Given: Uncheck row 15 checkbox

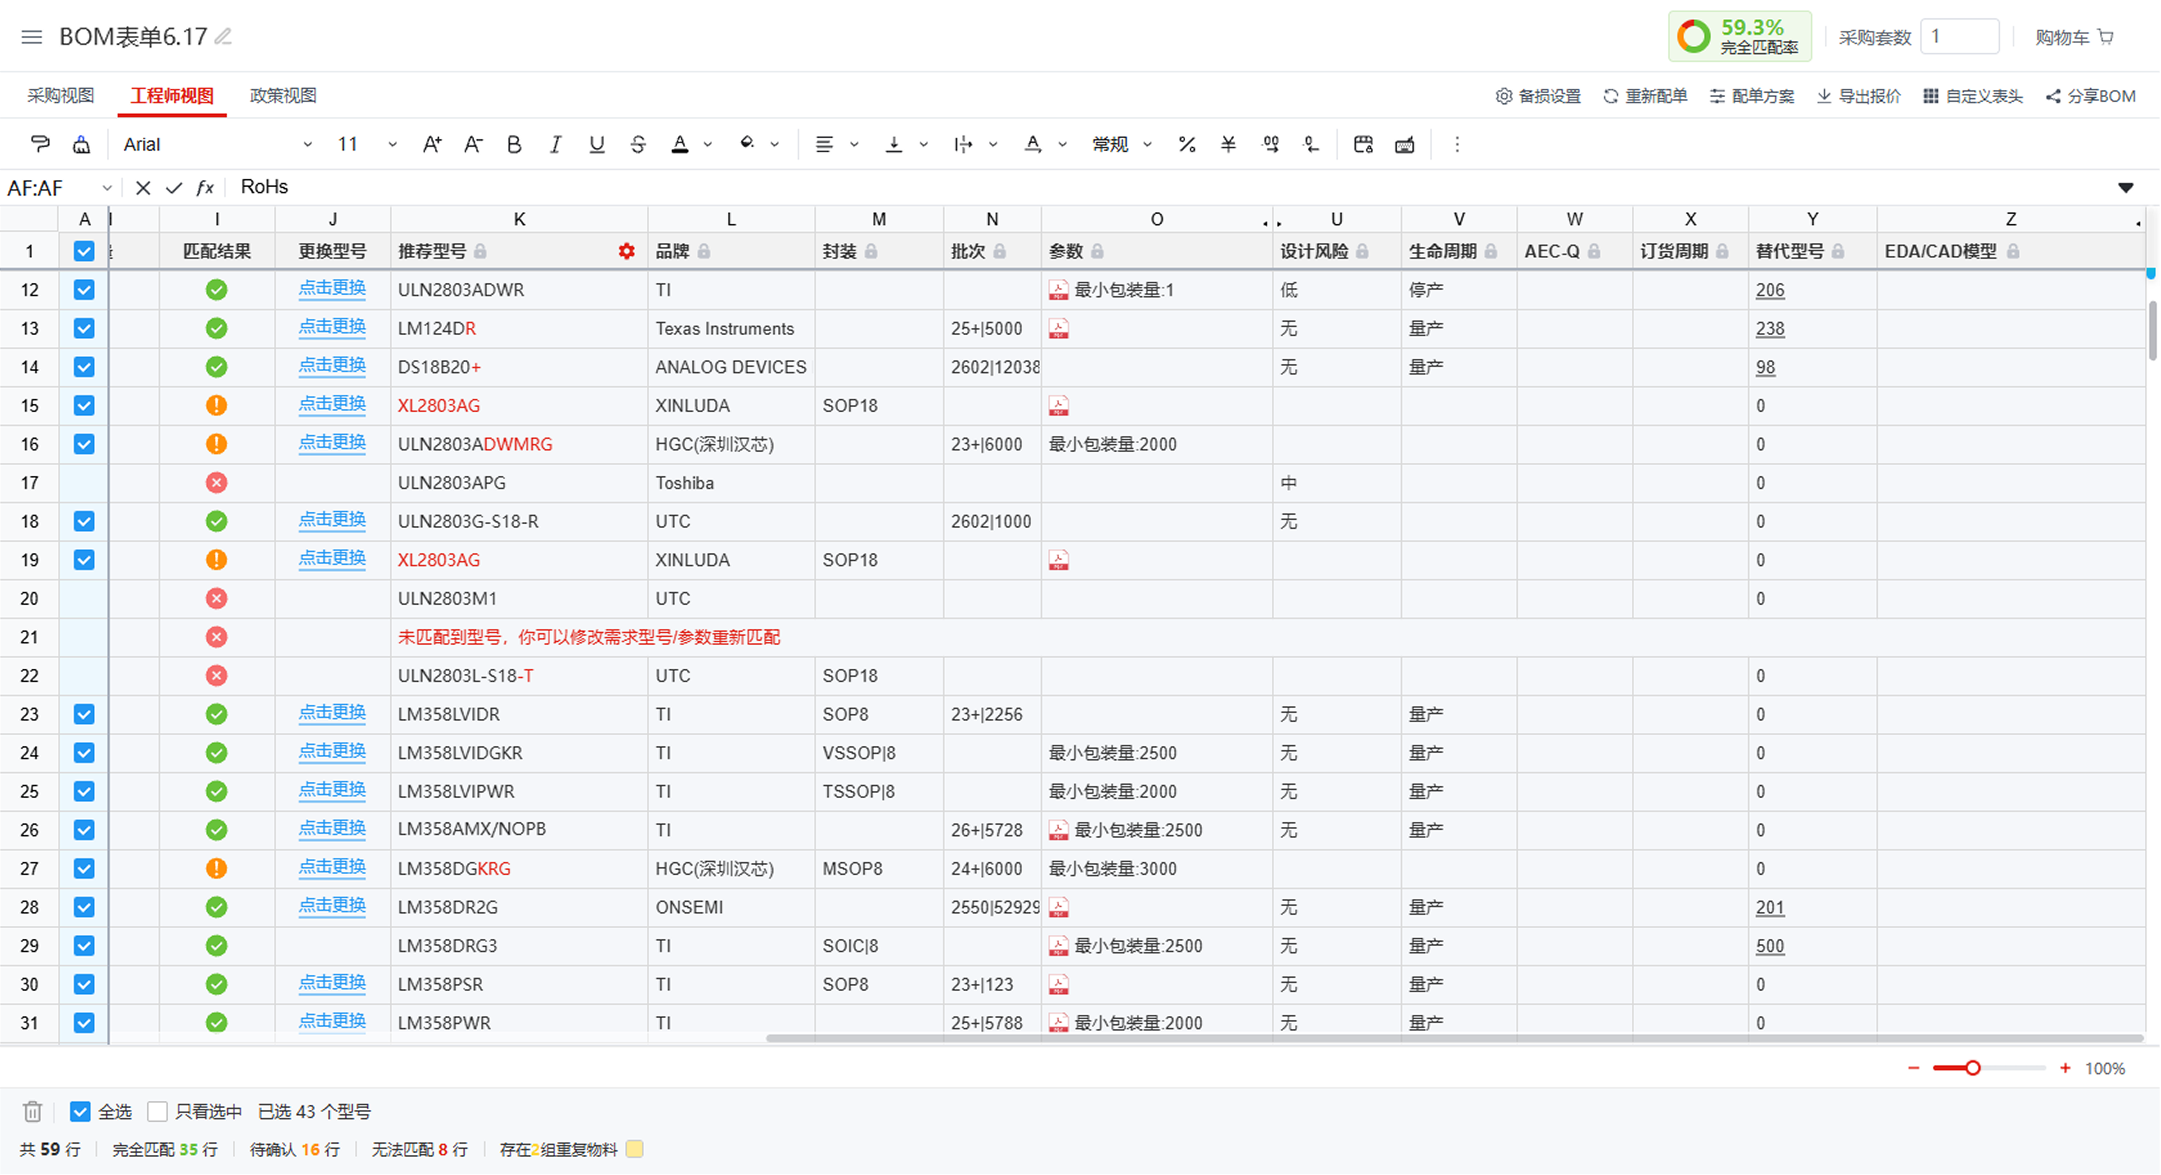Looking at the screenshot, I should point(84,405).
